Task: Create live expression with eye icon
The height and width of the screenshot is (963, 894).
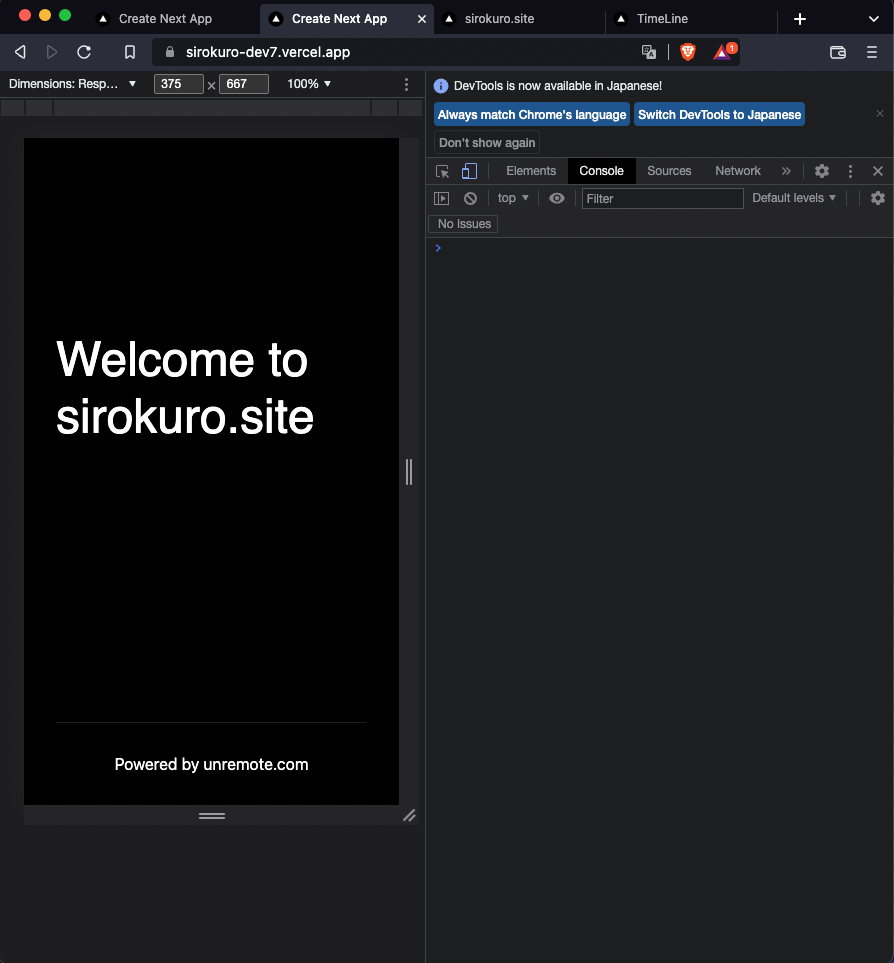Action: coord(557,198)
